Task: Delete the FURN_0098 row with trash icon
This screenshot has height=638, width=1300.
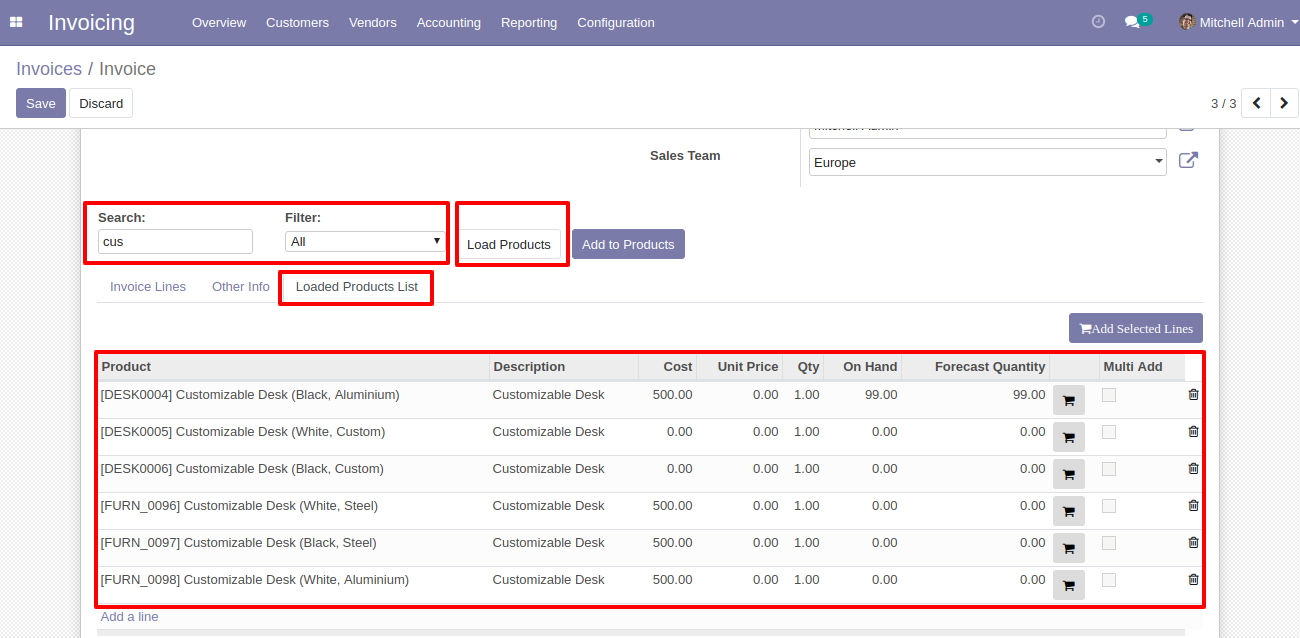Action: click(1193, 580)
